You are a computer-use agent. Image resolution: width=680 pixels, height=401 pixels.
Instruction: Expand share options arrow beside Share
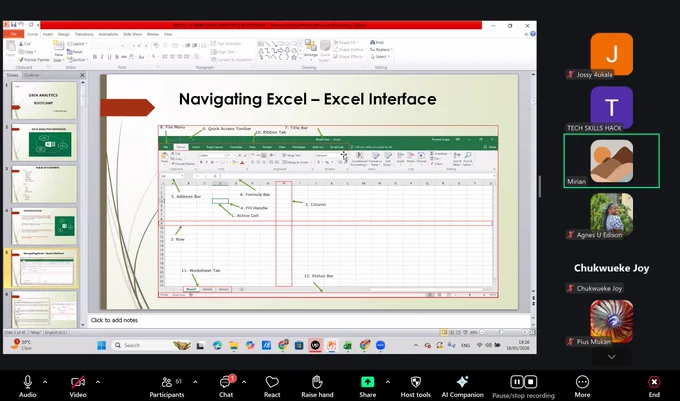point(388,382)
